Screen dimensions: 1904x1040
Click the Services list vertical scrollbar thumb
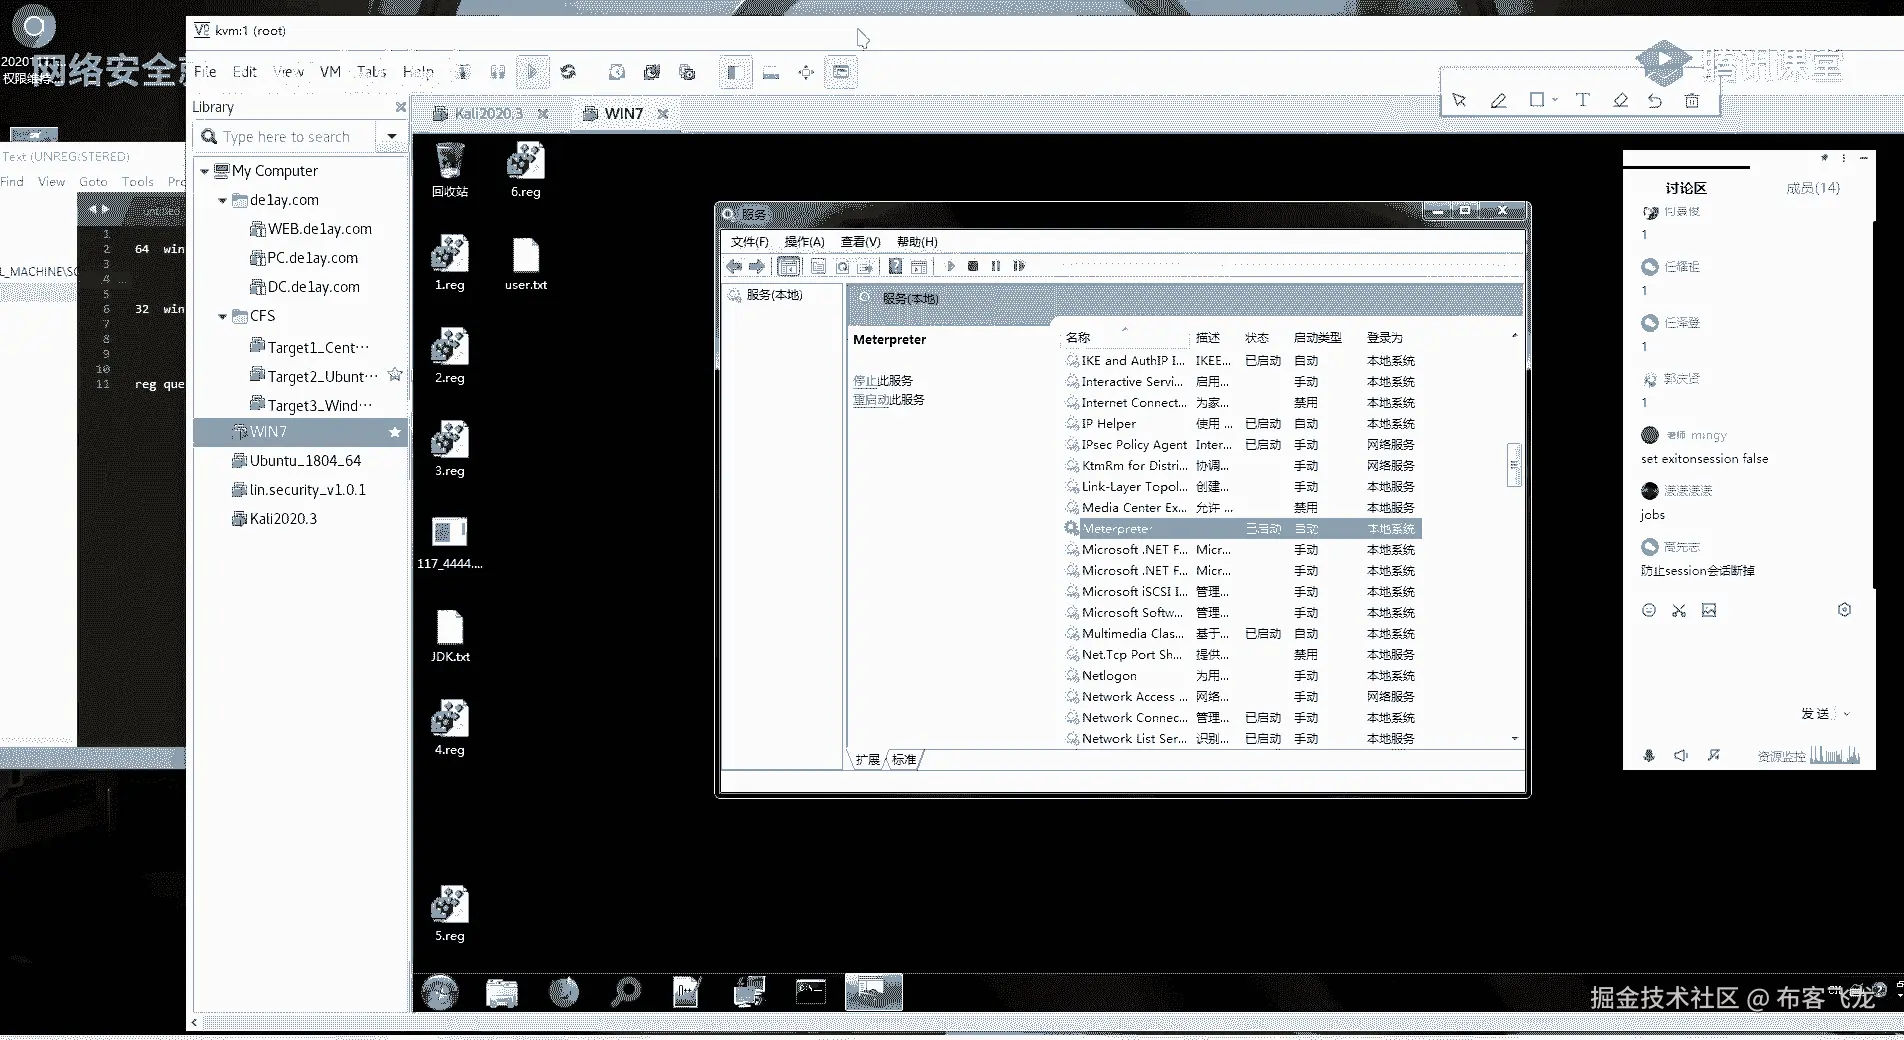(1514, 465)
